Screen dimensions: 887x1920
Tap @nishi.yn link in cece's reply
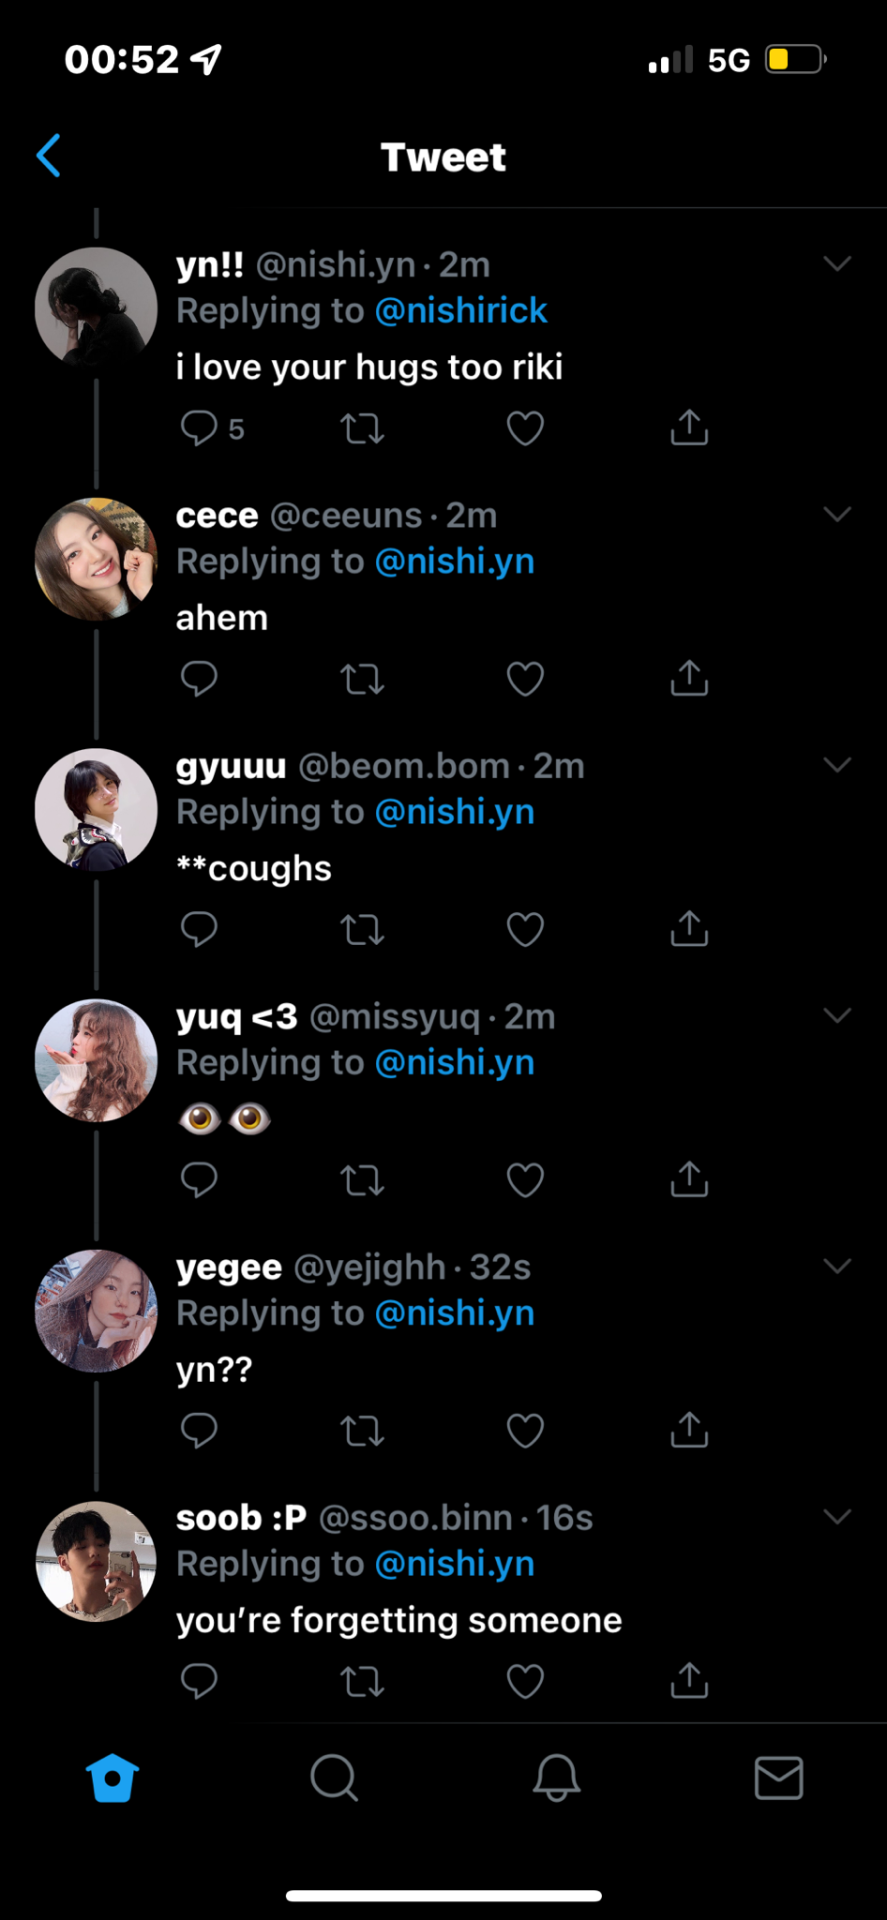pos(454,562)
